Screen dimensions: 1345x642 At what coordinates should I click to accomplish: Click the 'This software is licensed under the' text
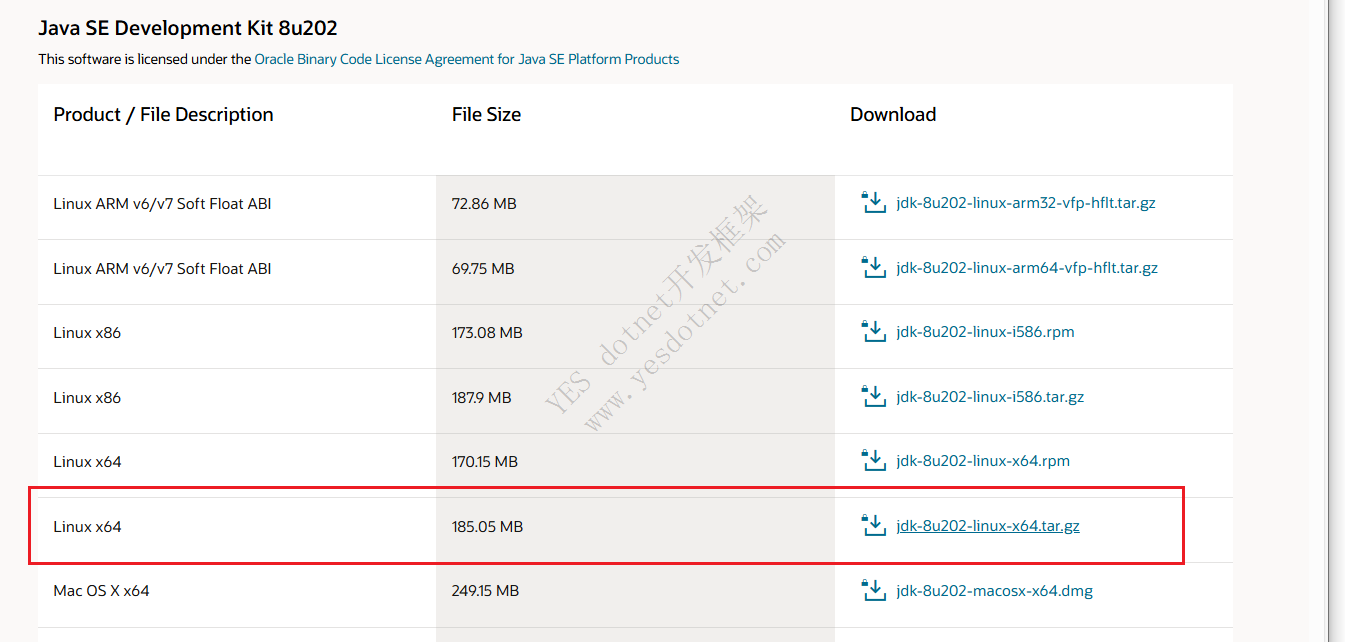(x=145, y=59)
